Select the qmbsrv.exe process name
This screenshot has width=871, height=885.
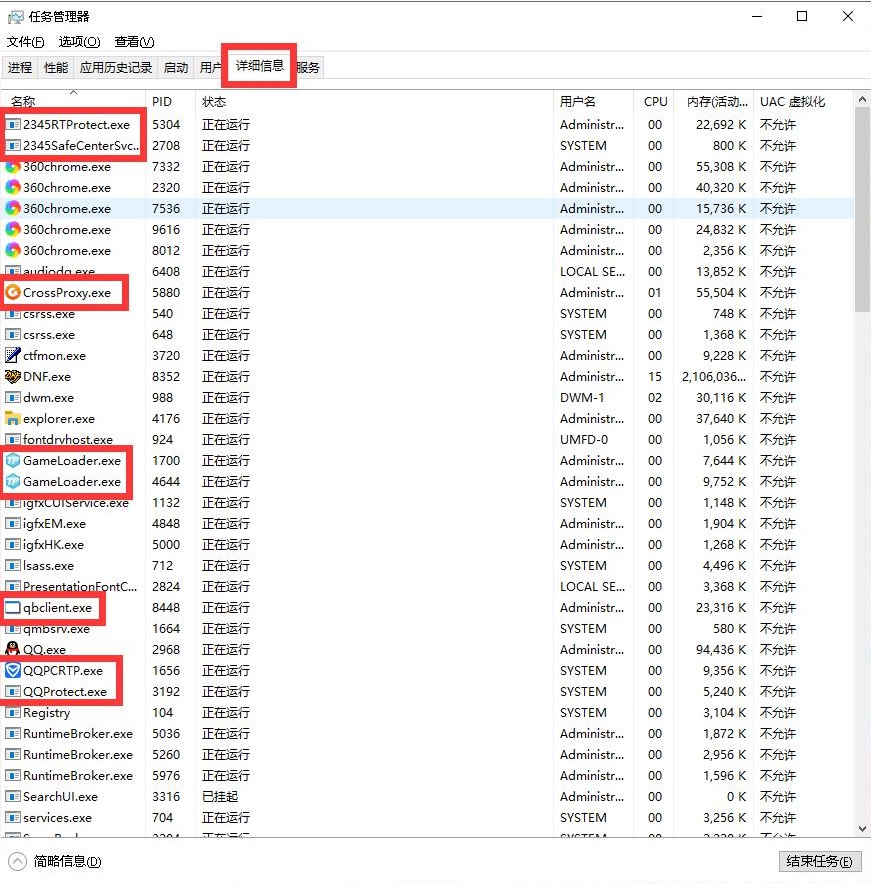click(x=56, y=629)
